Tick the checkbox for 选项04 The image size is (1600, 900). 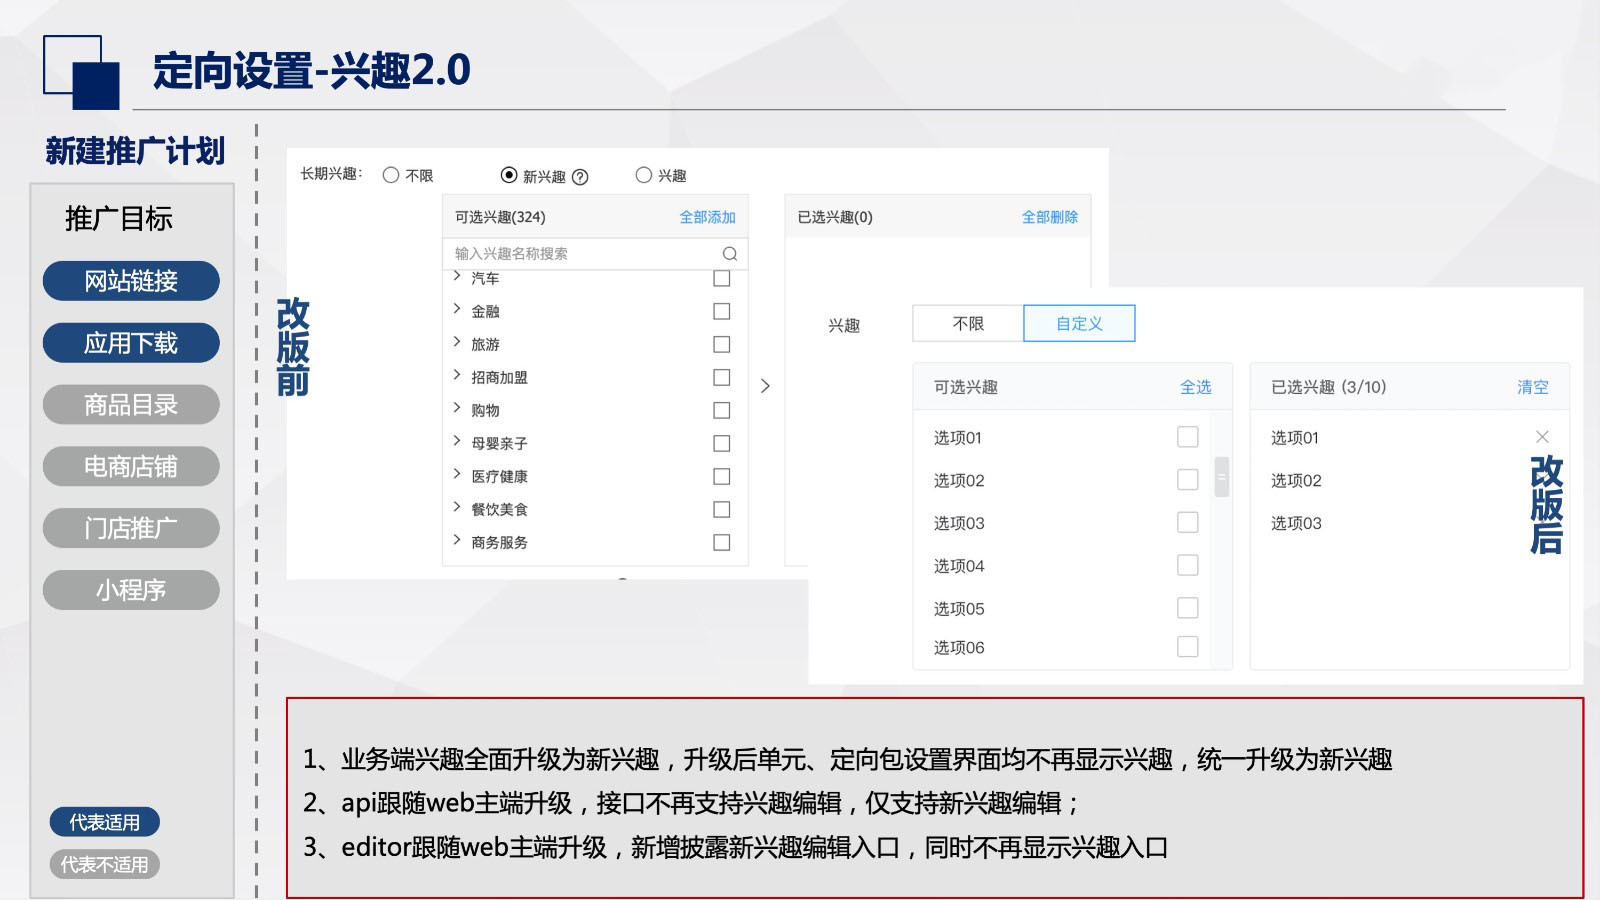[x=1188, y=565]
